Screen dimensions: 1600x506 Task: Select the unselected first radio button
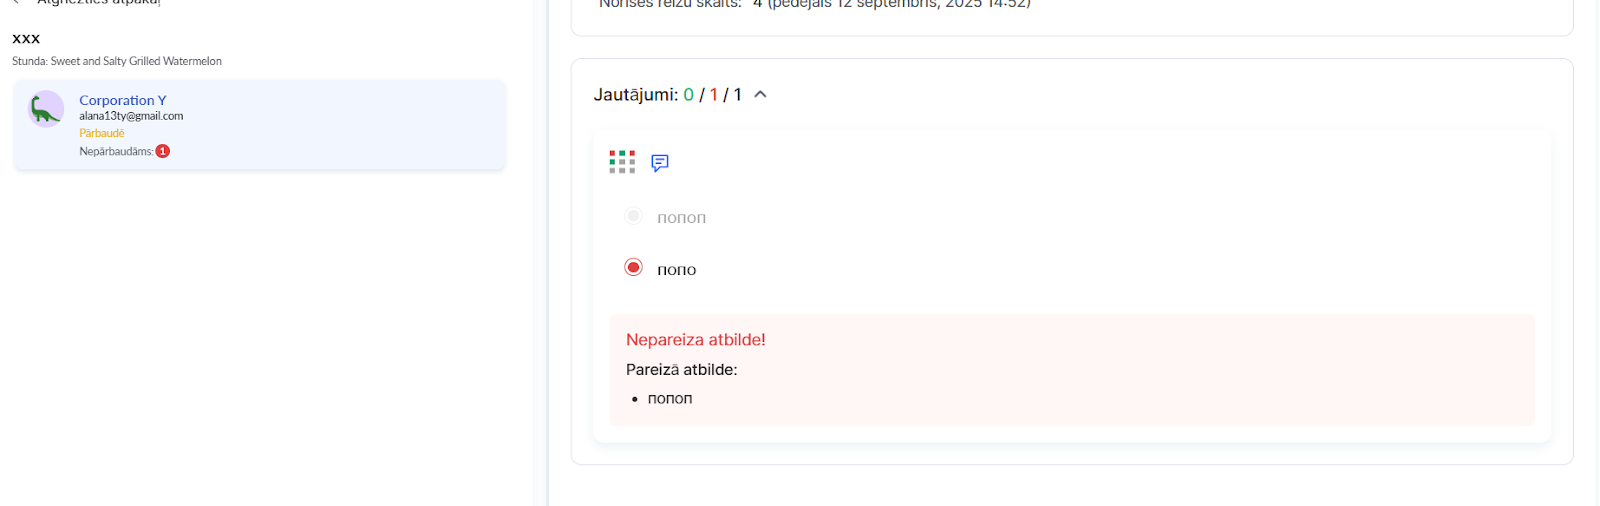(633, 216)
